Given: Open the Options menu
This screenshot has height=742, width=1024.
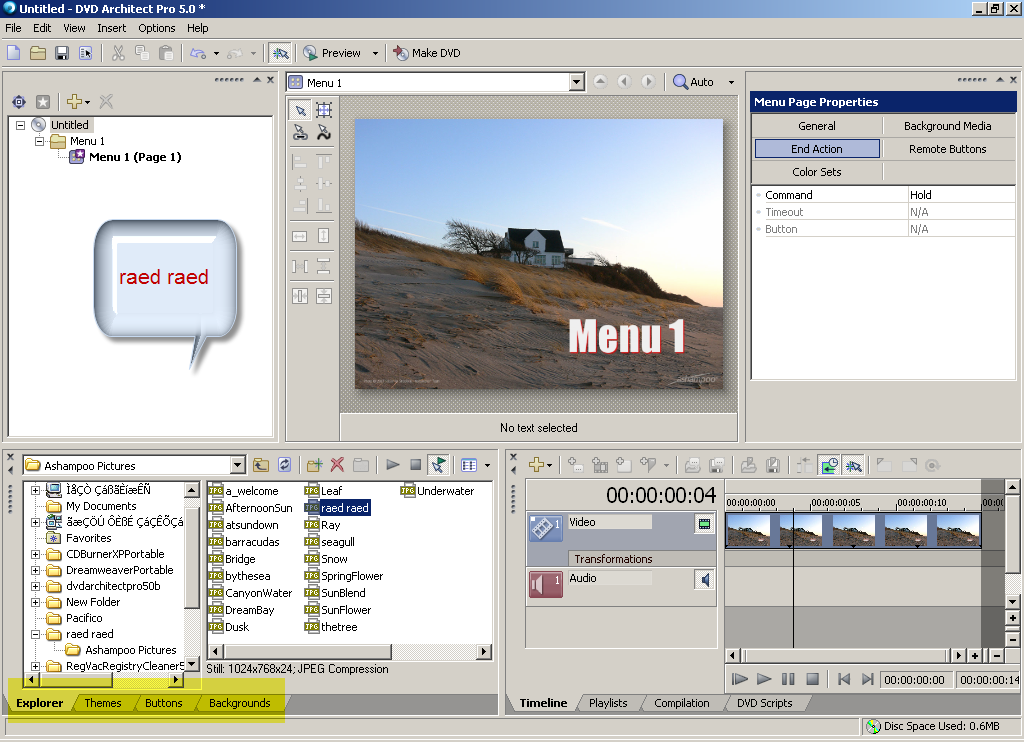Looking at the screenshot, I should coord(157,28).
